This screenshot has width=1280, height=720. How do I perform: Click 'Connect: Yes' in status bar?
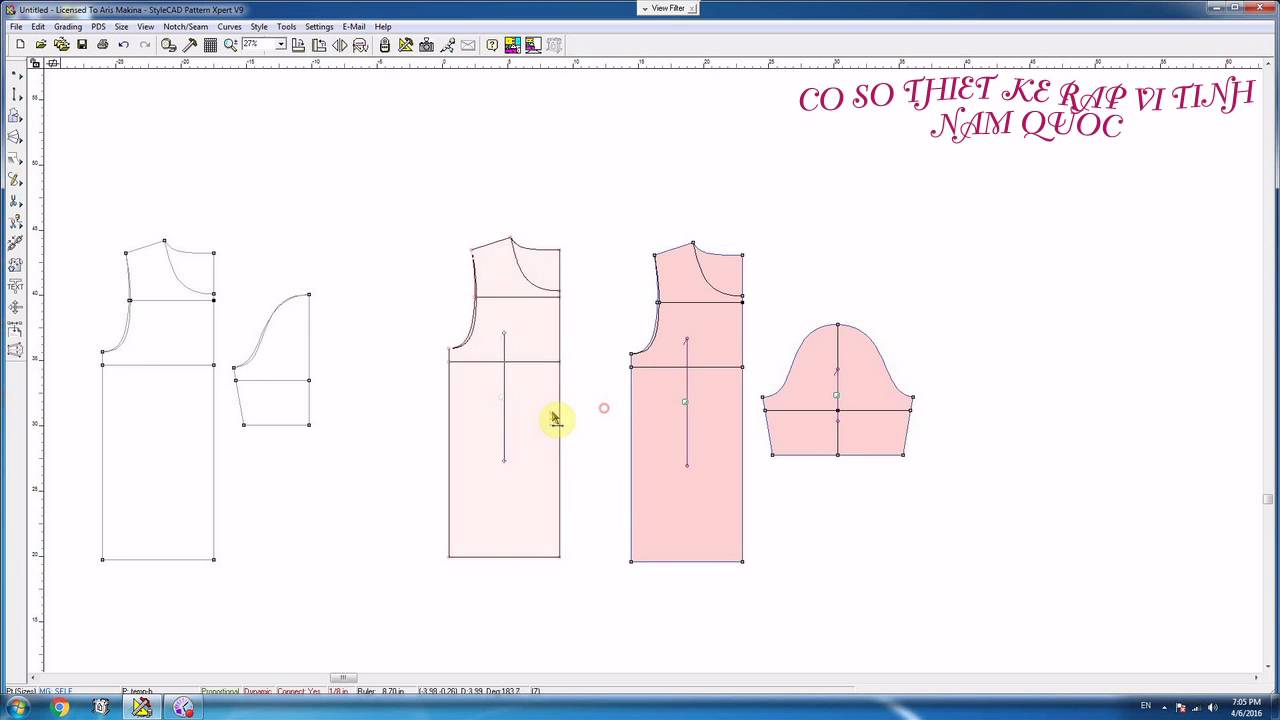[x=299, y=691]
